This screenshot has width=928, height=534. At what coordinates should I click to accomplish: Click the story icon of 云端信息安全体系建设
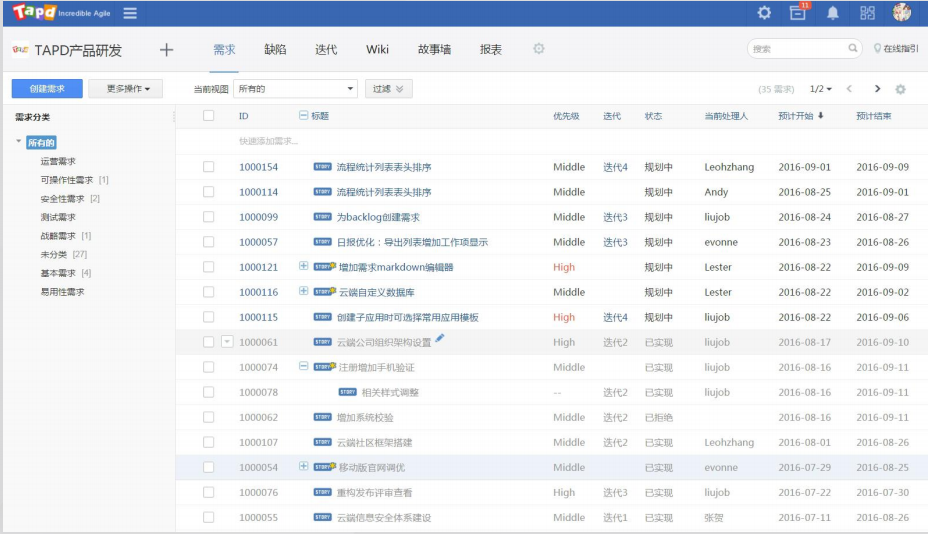pyautogui.click(x=323, y=517)
